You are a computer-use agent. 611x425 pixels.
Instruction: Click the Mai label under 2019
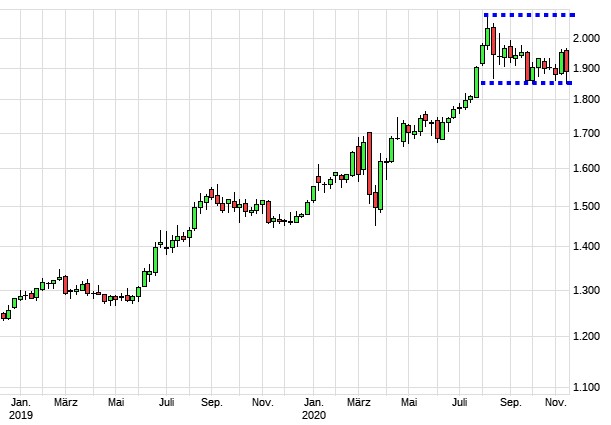pyautogui.click(x=116, y=402)
